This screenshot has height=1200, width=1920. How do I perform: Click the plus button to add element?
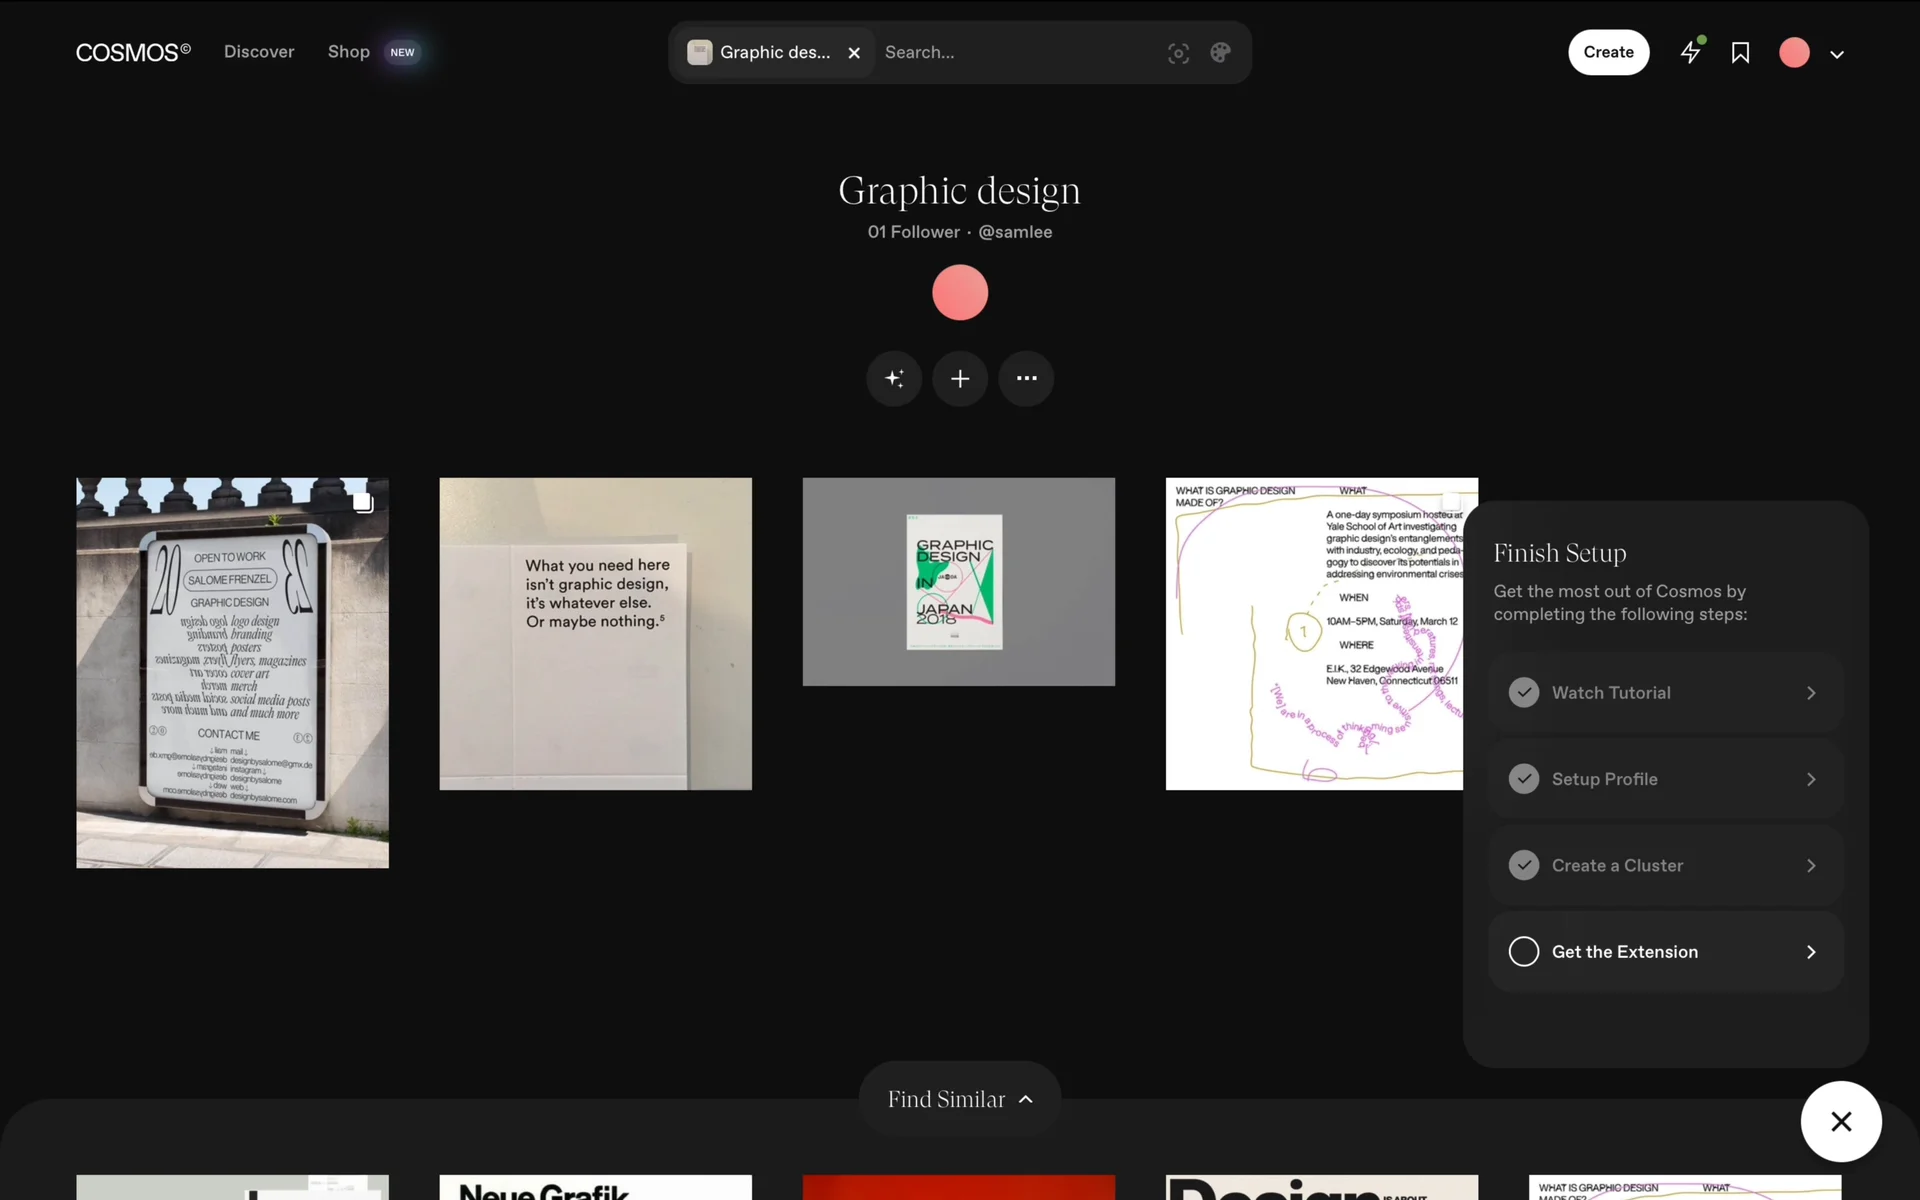pos(960,378)
